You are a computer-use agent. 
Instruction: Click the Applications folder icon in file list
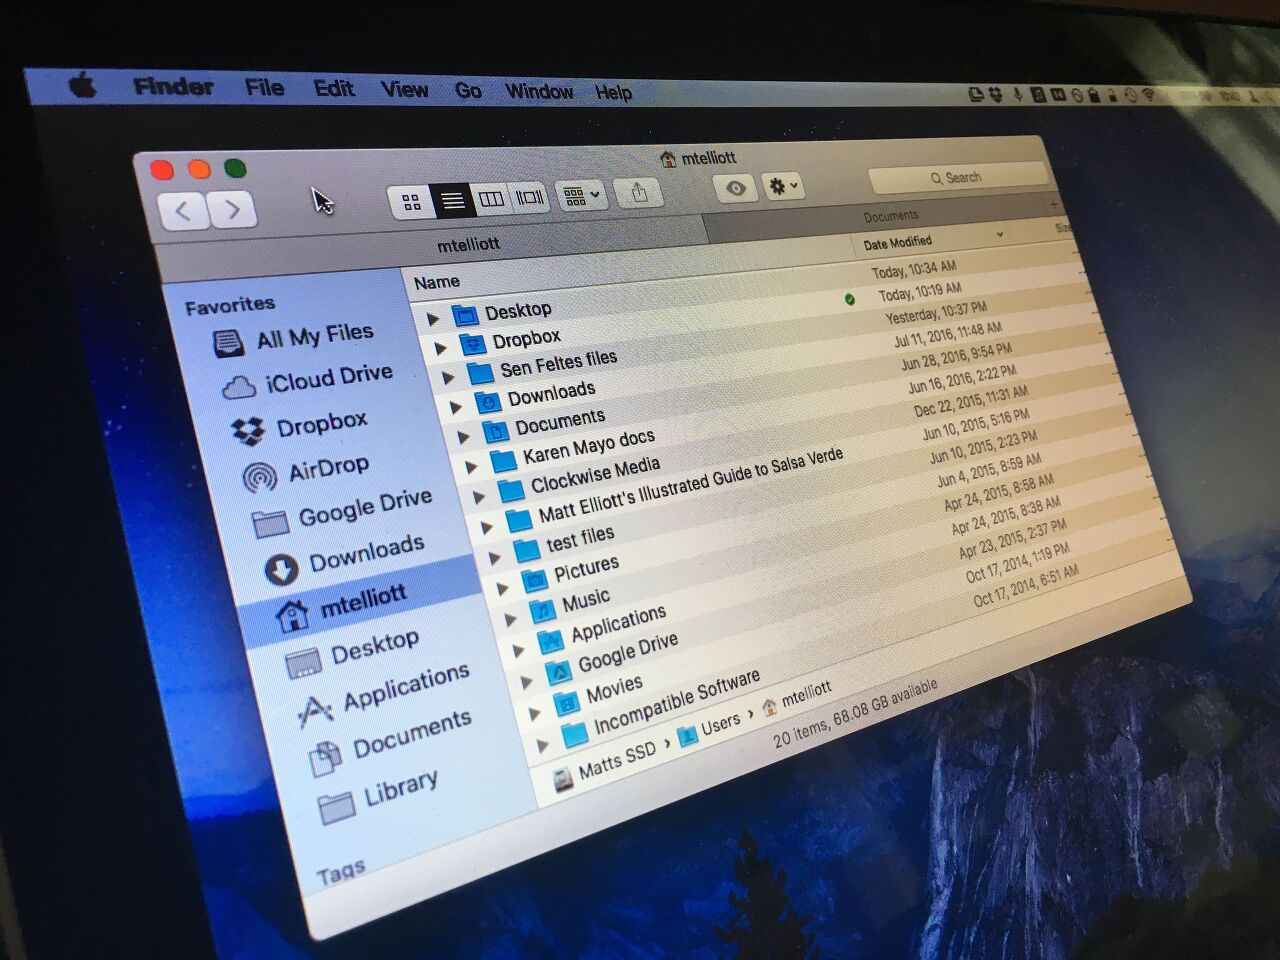tap(549, 640)
